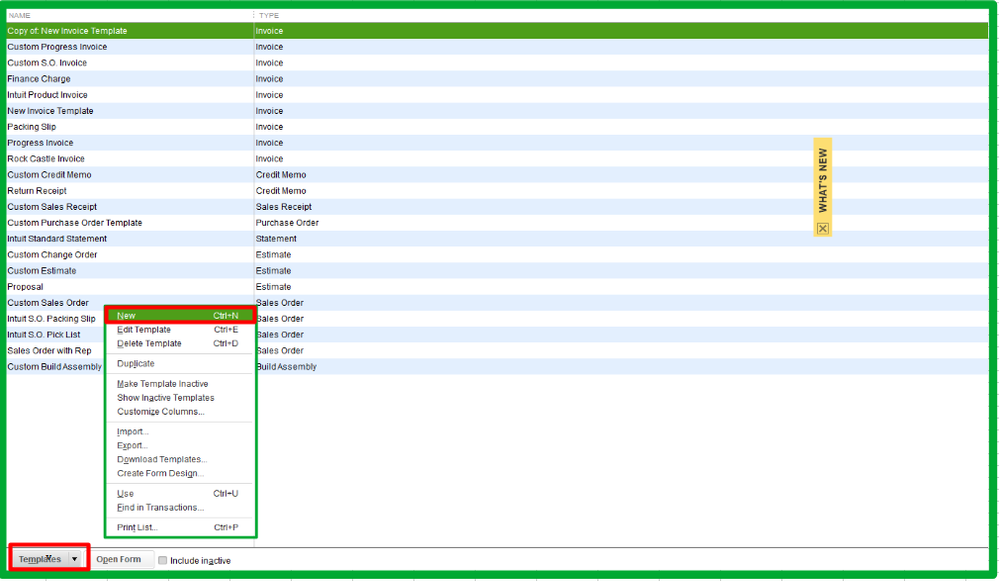Click the Build Assembly type cell
Screen dimensions: 999x581
287,367
